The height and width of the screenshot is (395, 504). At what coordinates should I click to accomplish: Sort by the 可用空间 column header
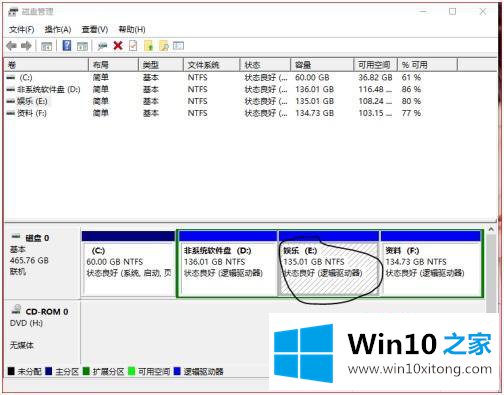(x=375, y=65)
